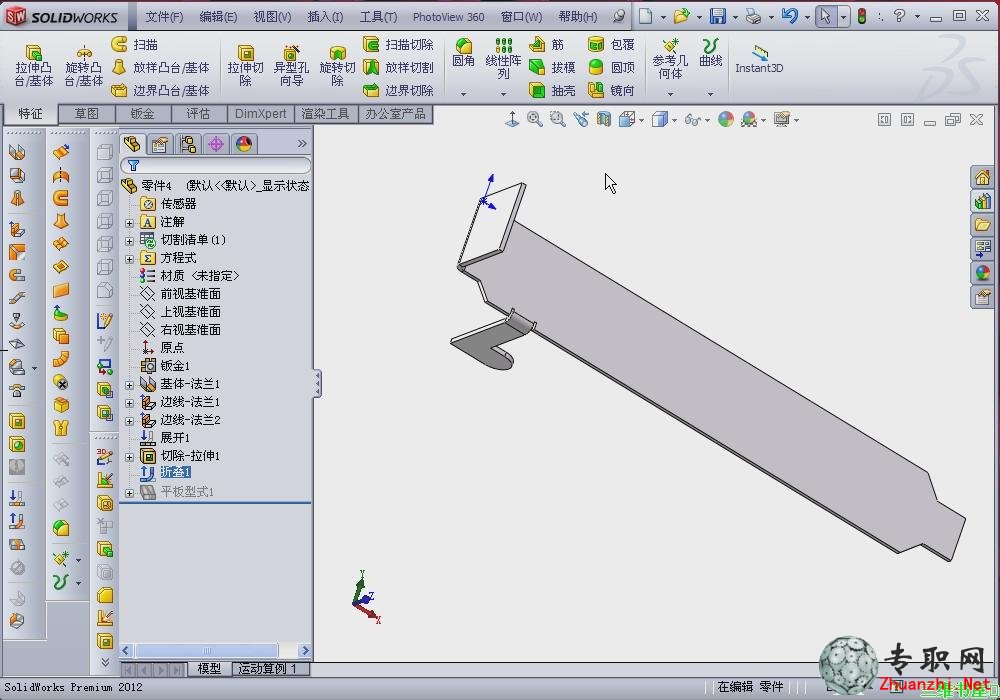Open the Custom Properties clipboard task pane icon
This screenshot has width=1000, height=700.
point(982,297)
